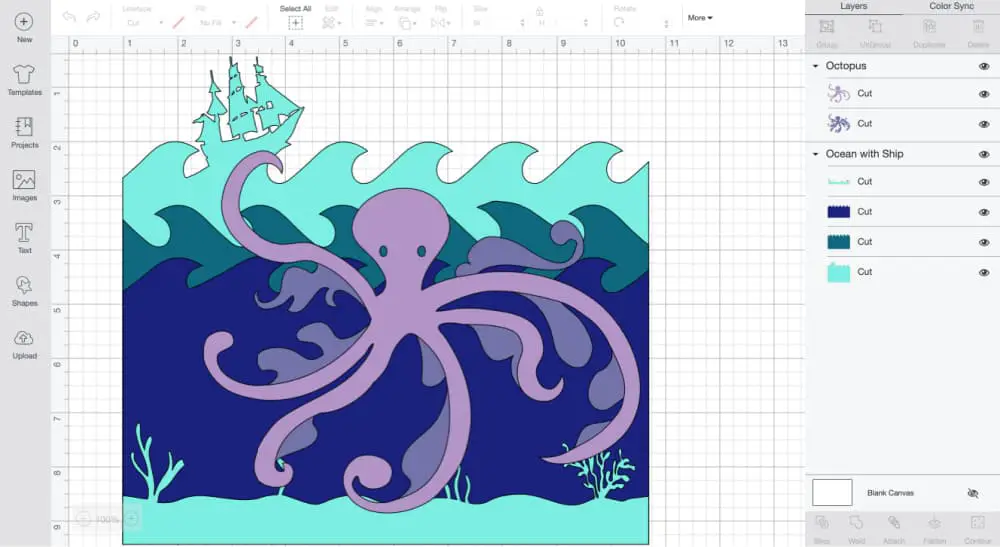Hide the Octopus group
Image resolution: width=1000 pixels, height=547 pixels.
coord(984,66)
